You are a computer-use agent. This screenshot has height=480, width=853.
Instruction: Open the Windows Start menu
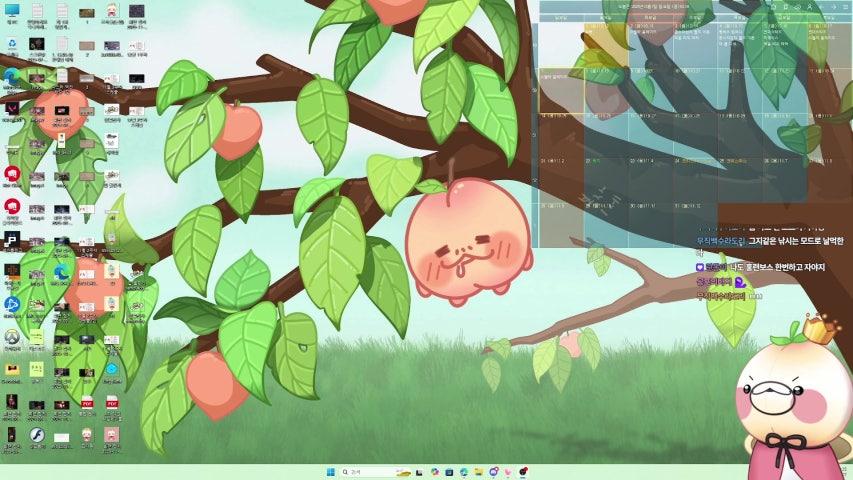(330, 472)
